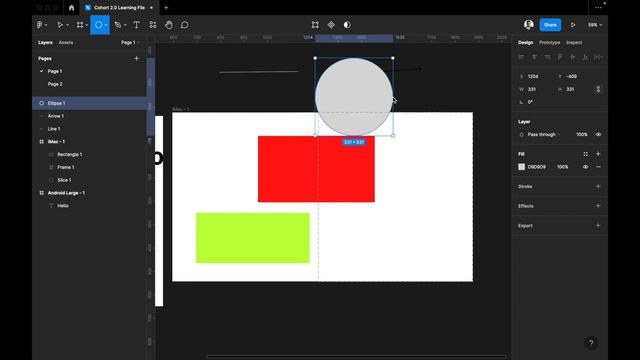Image resolution: width=640 pixels, height=360 pixels.
Task: Click the D9D9D9 fill color swatch
Action: tap(522, 167)
